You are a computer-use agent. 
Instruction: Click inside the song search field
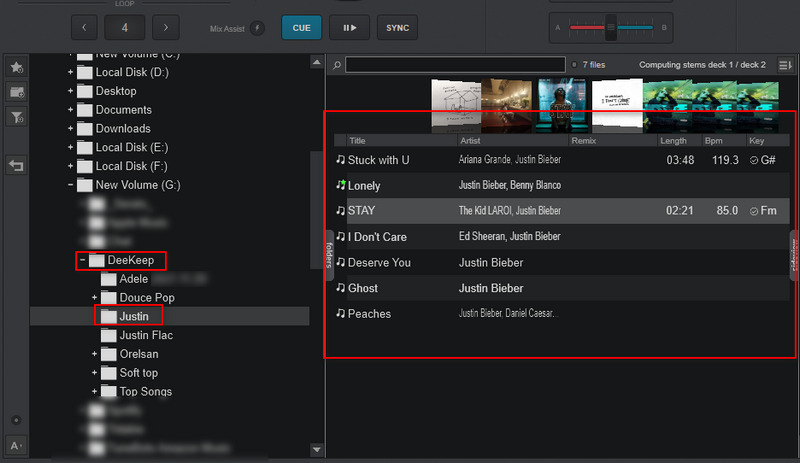455,65
